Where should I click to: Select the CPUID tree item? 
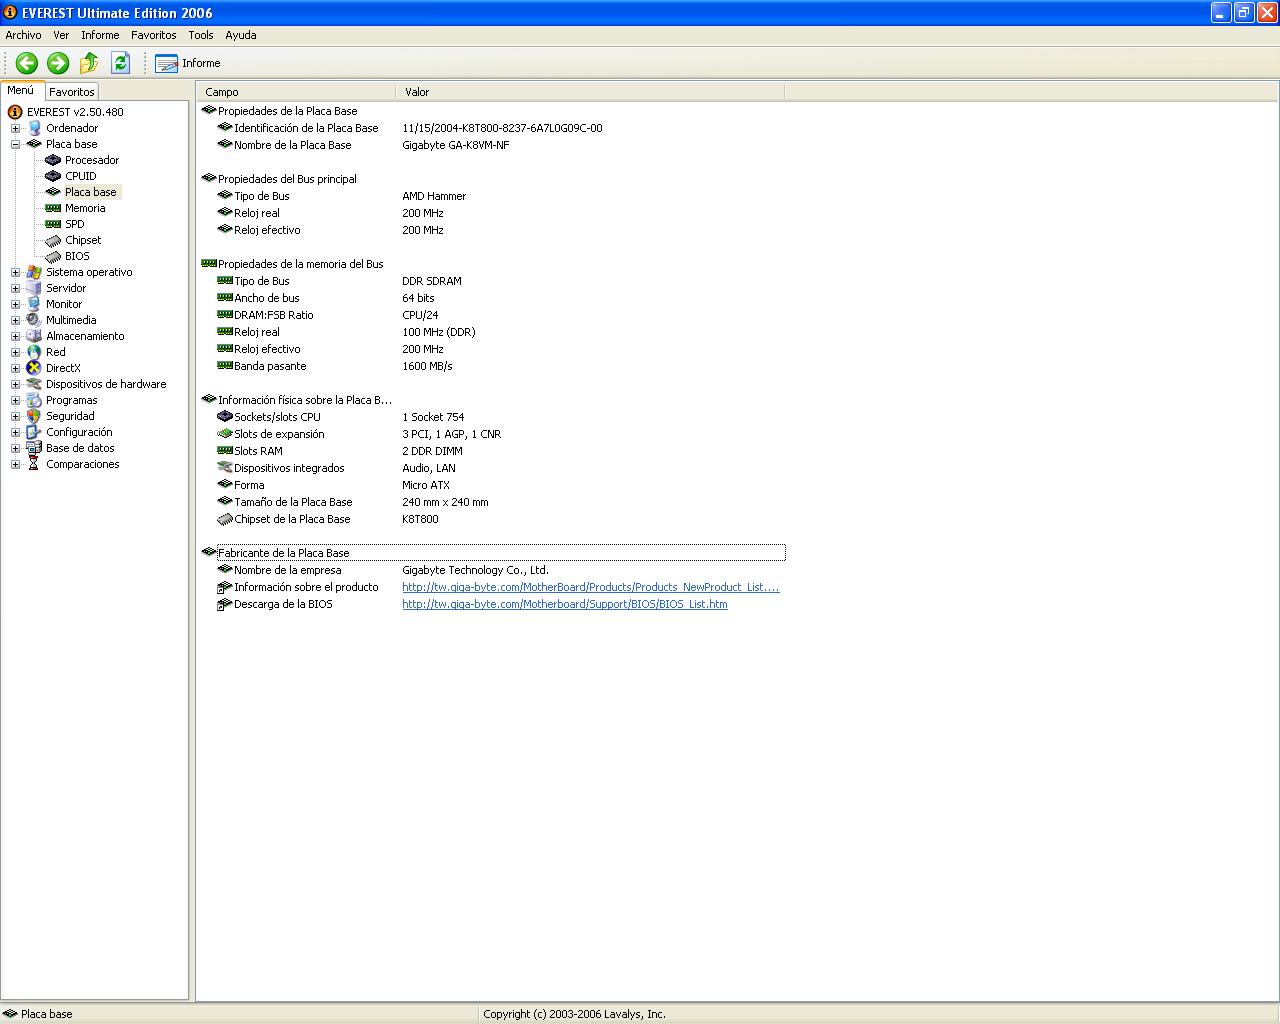coord(80,176)
